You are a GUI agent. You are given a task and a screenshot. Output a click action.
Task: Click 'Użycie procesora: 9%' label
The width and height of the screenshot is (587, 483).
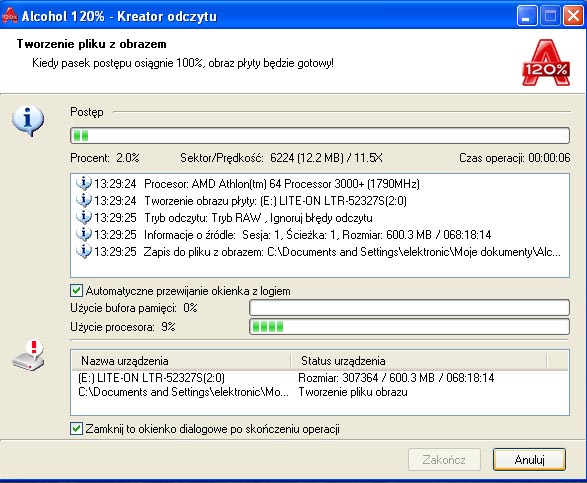tap(123, 327)
